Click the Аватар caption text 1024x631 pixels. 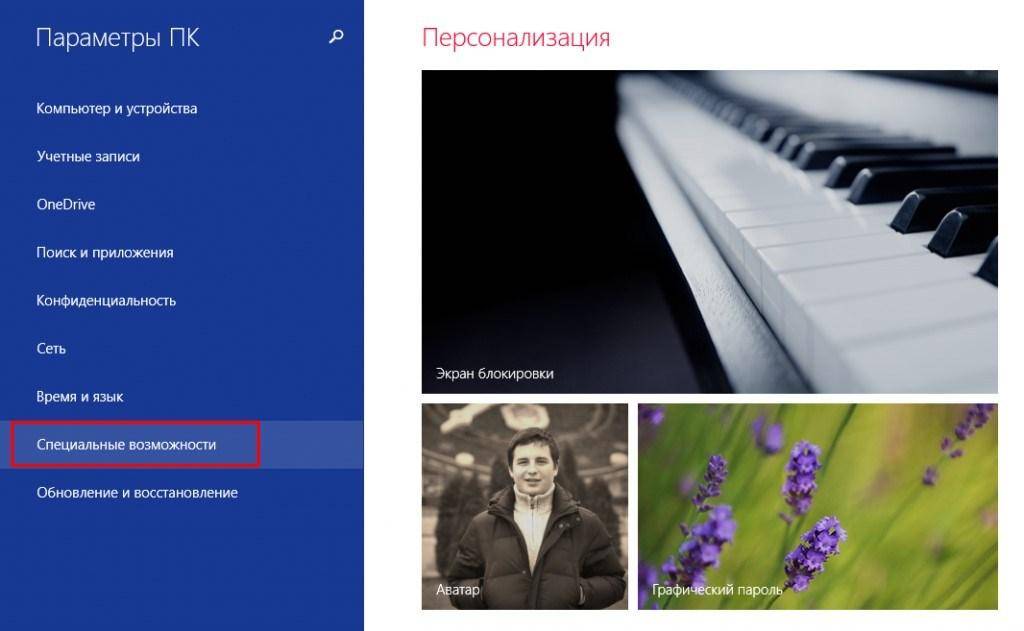[x=457, y=589]
